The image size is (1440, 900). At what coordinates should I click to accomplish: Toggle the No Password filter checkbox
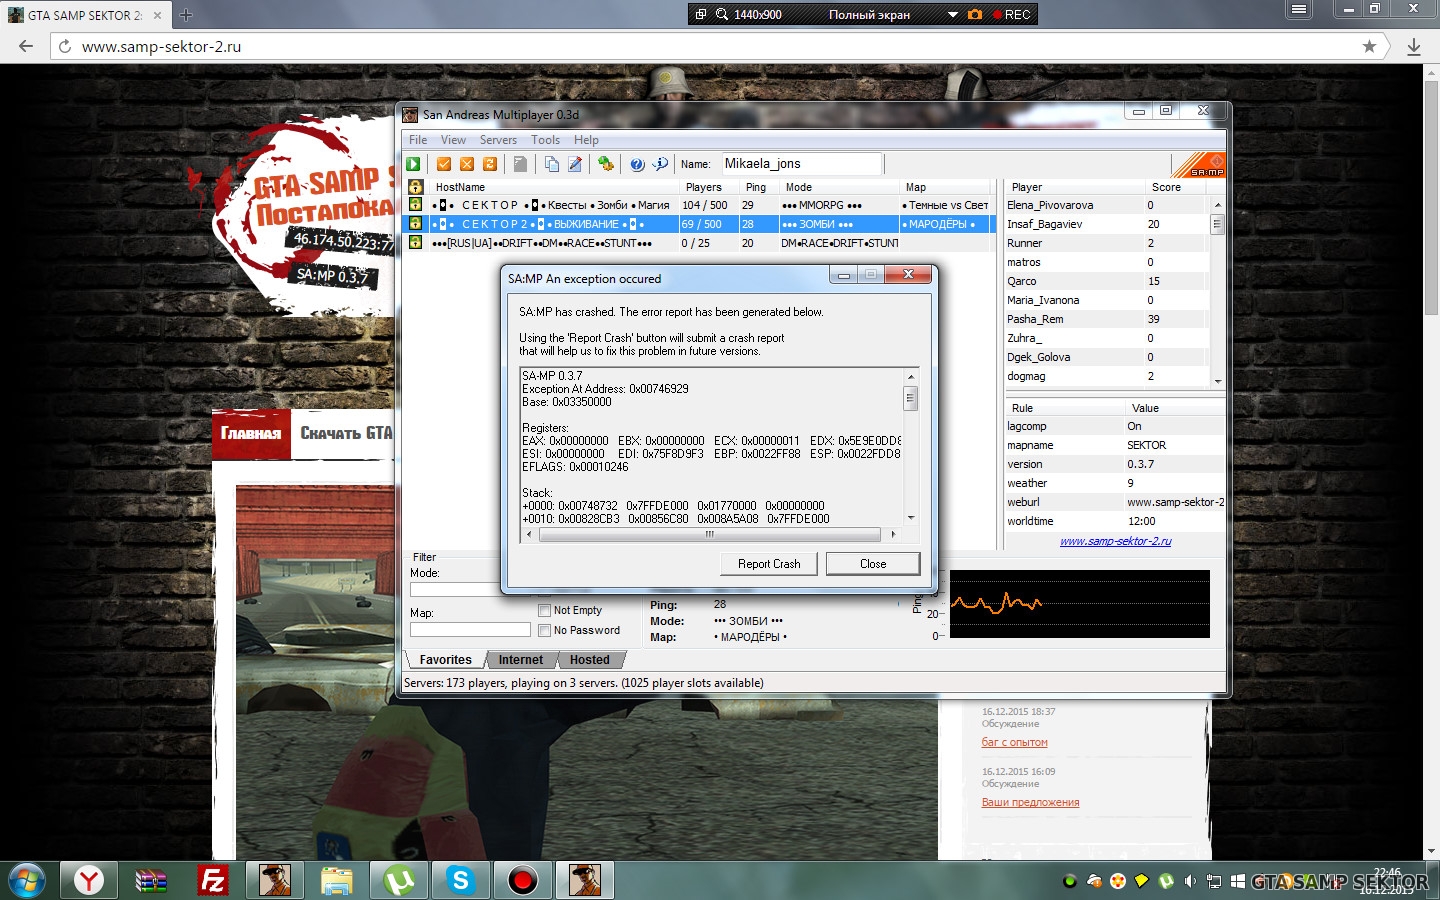pyautogui.click(x=545, y=630)
